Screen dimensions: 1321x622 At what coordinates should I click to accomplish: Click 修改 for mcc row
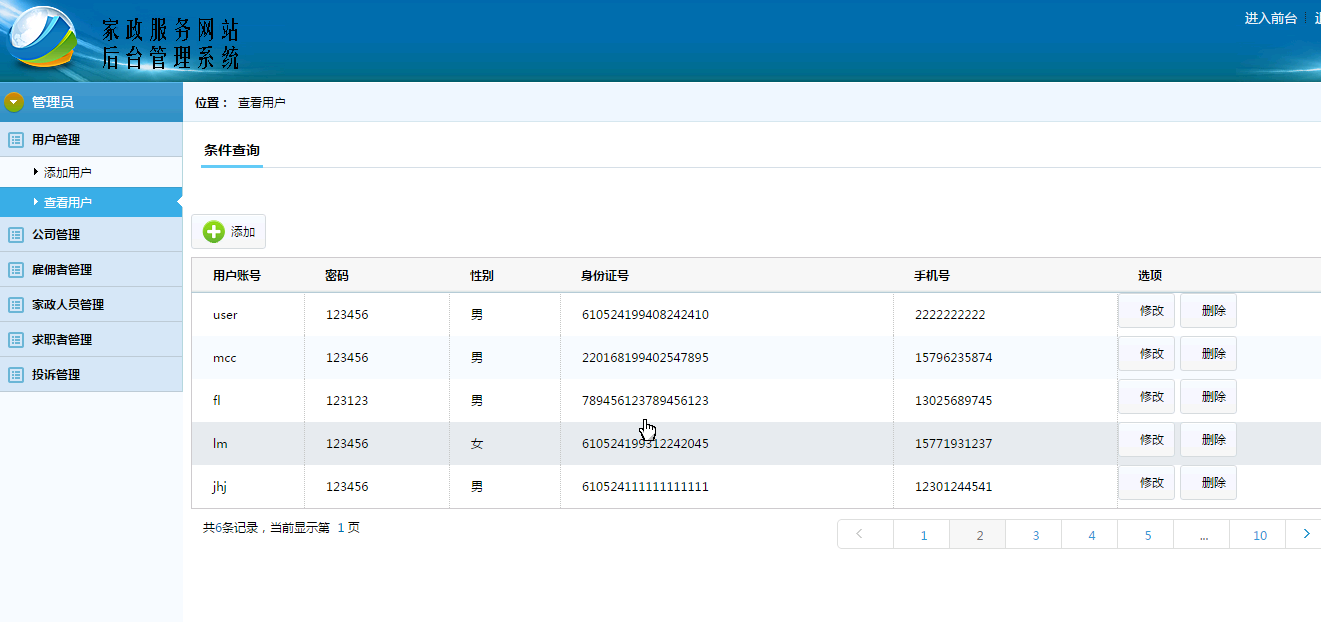coord(1147,353)
